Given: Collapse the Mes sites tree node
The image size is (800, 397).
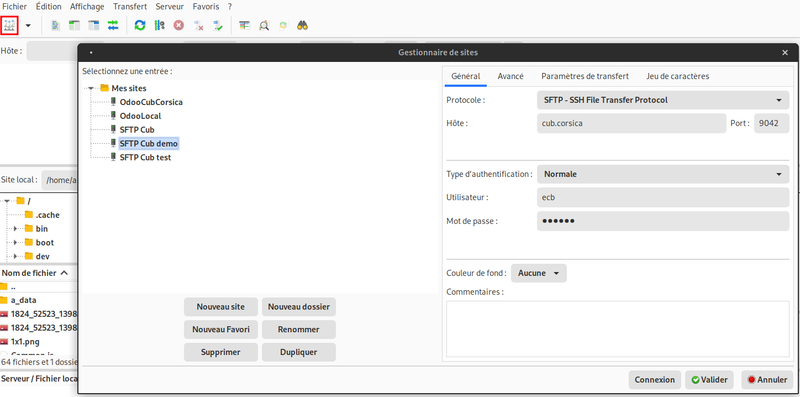Looking at the screenshot, I should (91, 88).
